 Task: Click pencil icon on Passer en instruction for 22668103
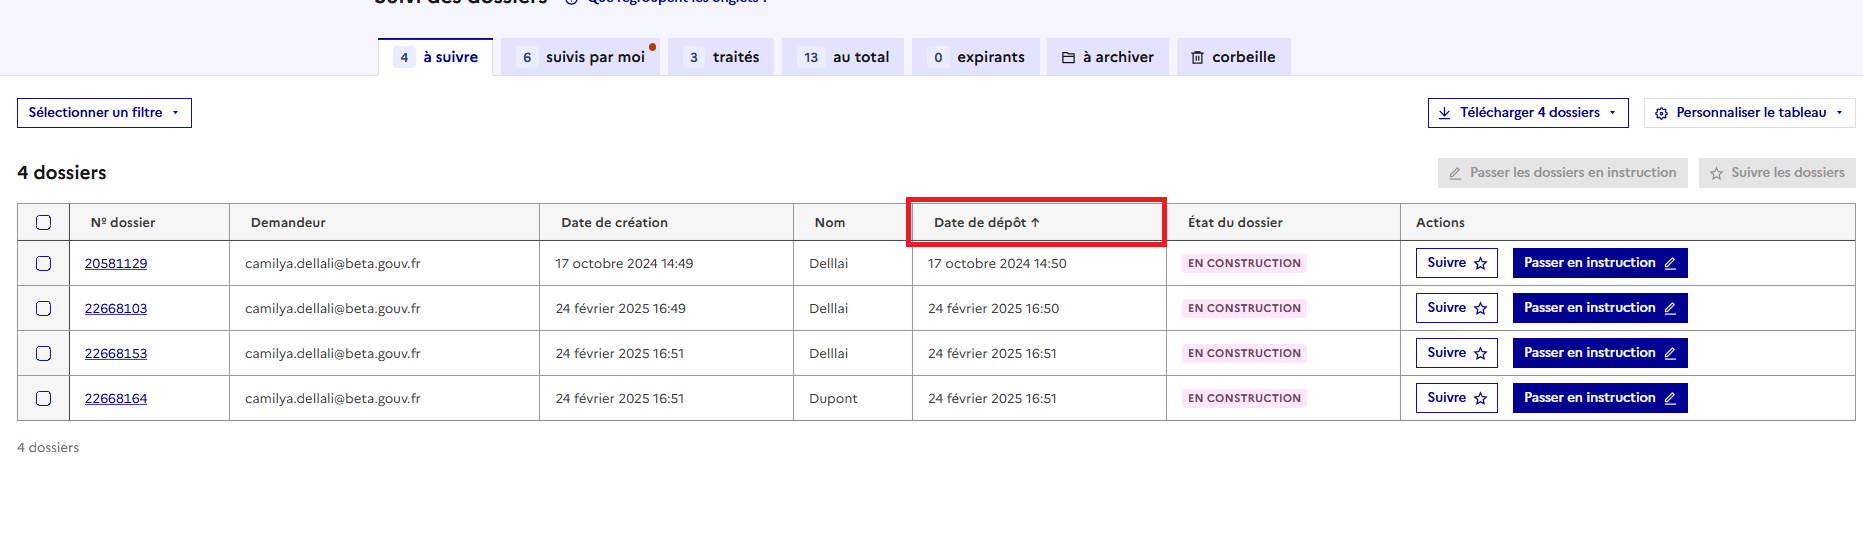click(x=1670, y=309)
